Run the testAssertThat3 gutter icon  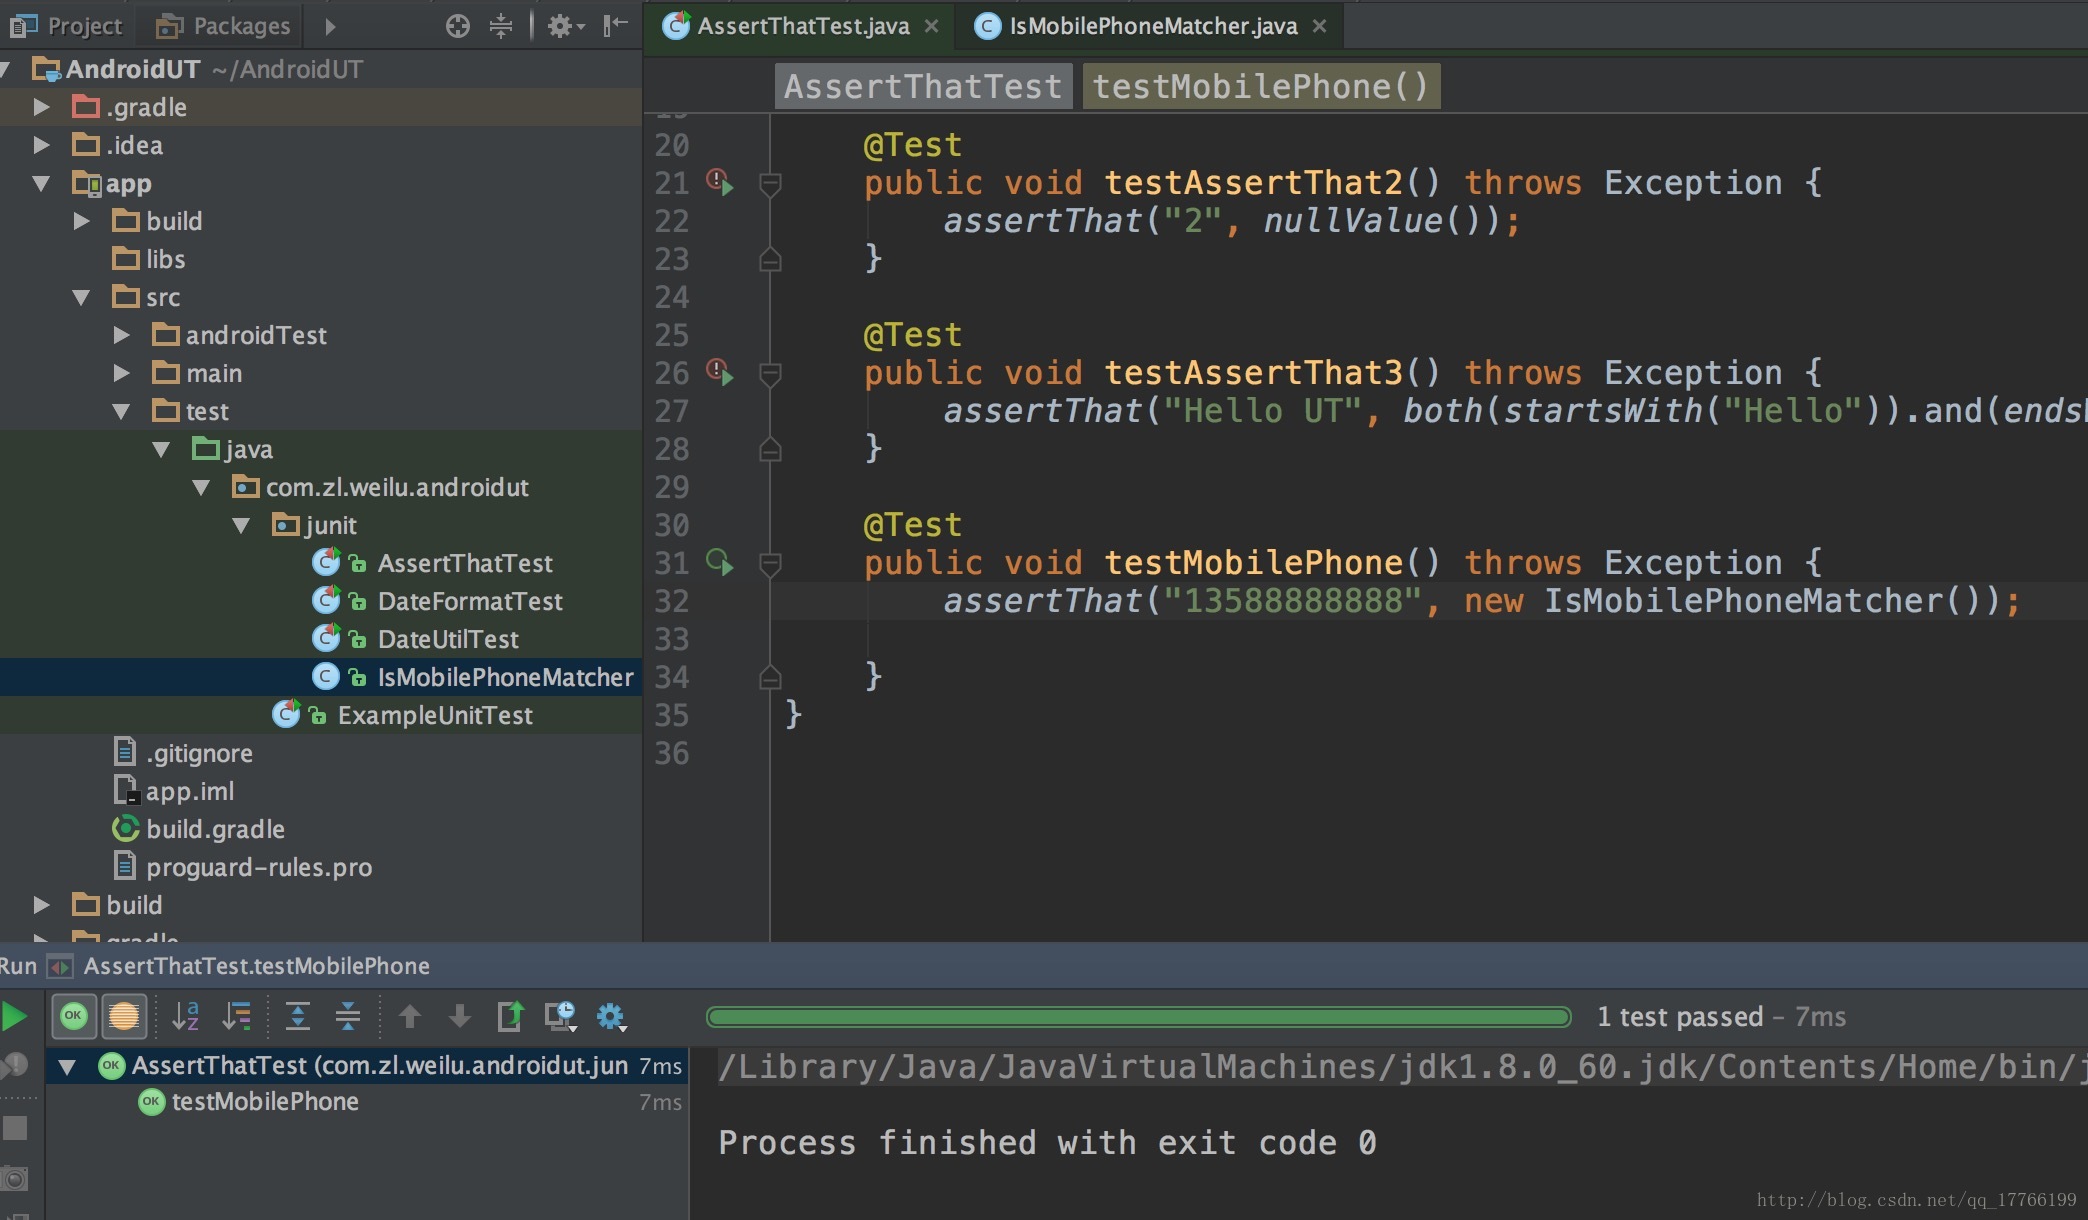720,372
